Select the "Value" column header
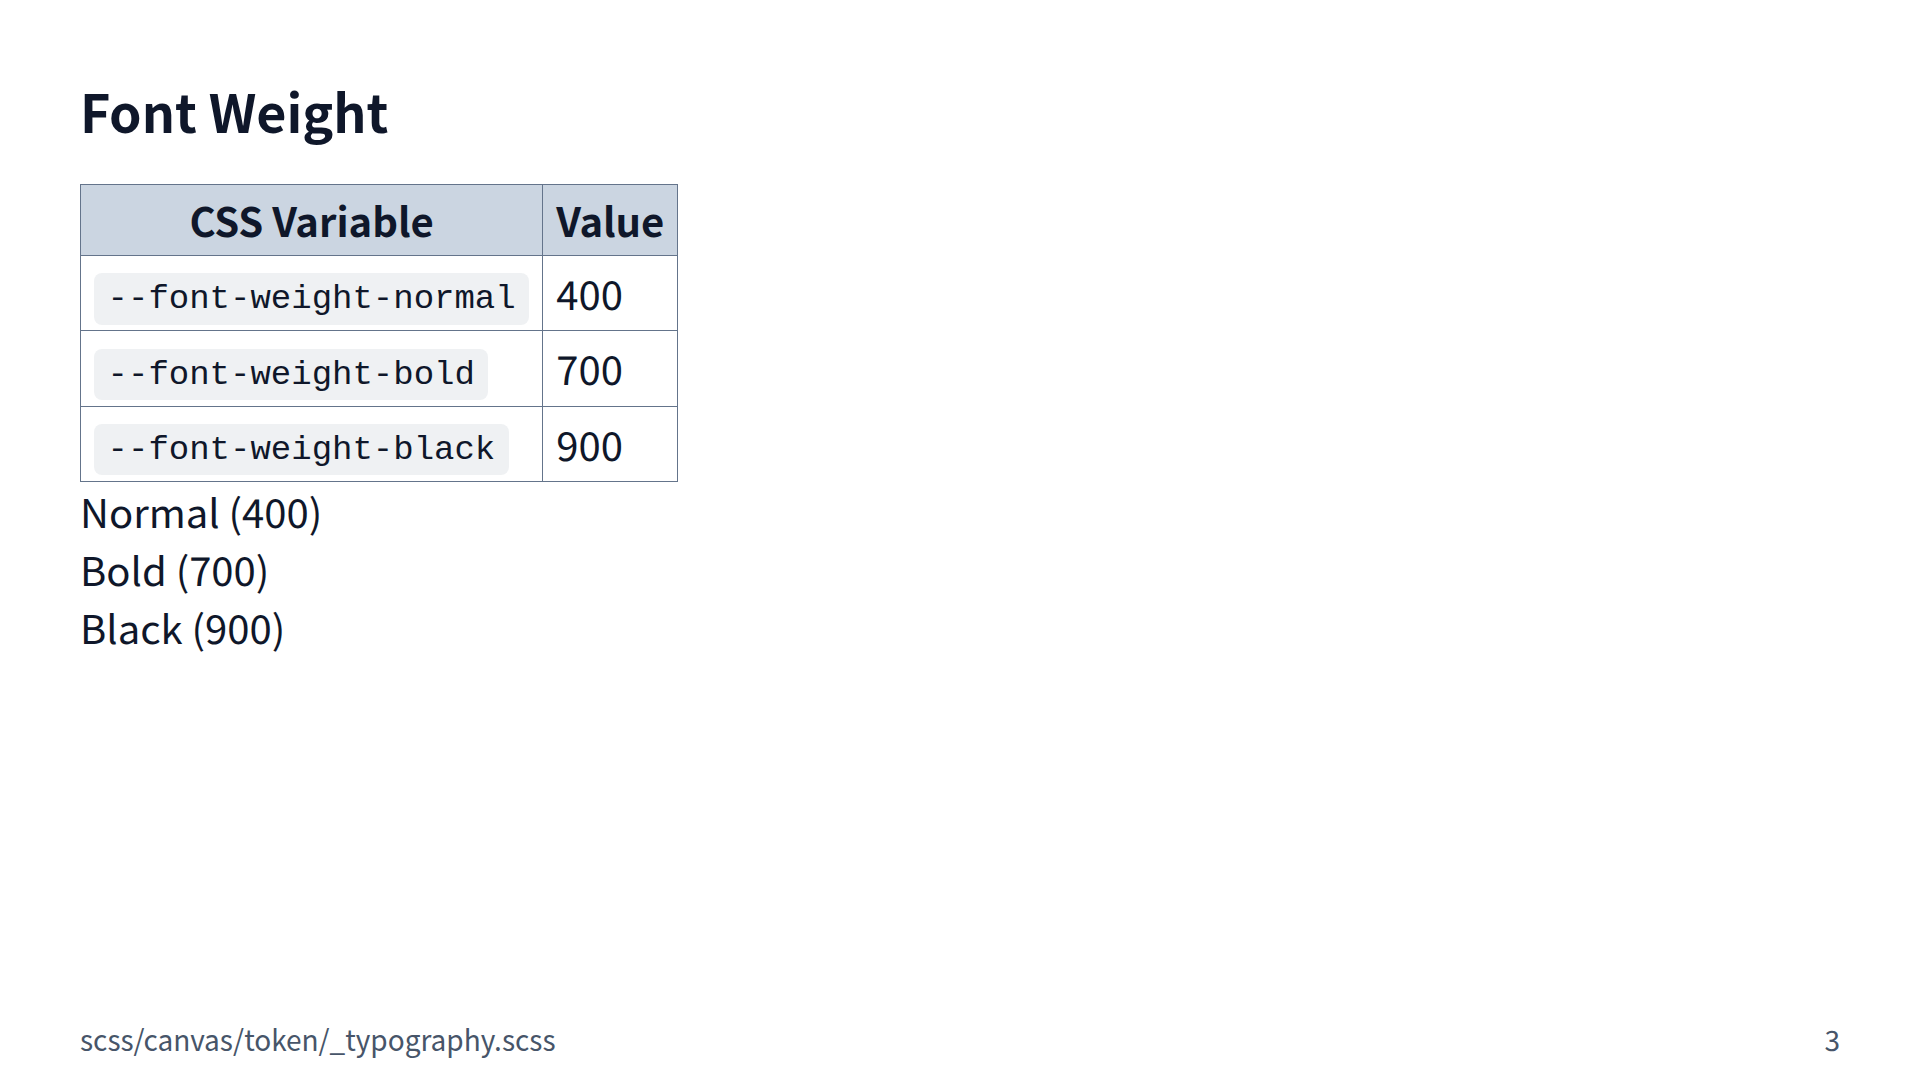This screenshot has width=1920, height=1080. tap(609, 222)
